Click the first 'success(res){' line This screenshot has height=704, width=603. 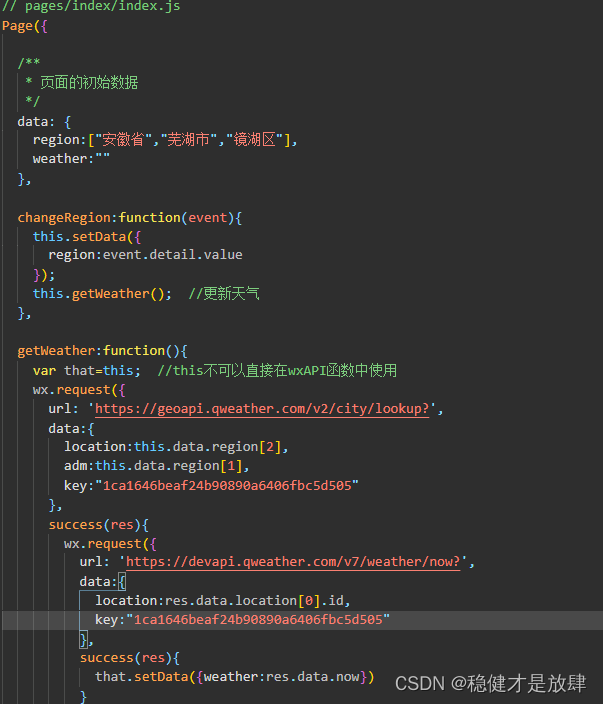[99, 525]
